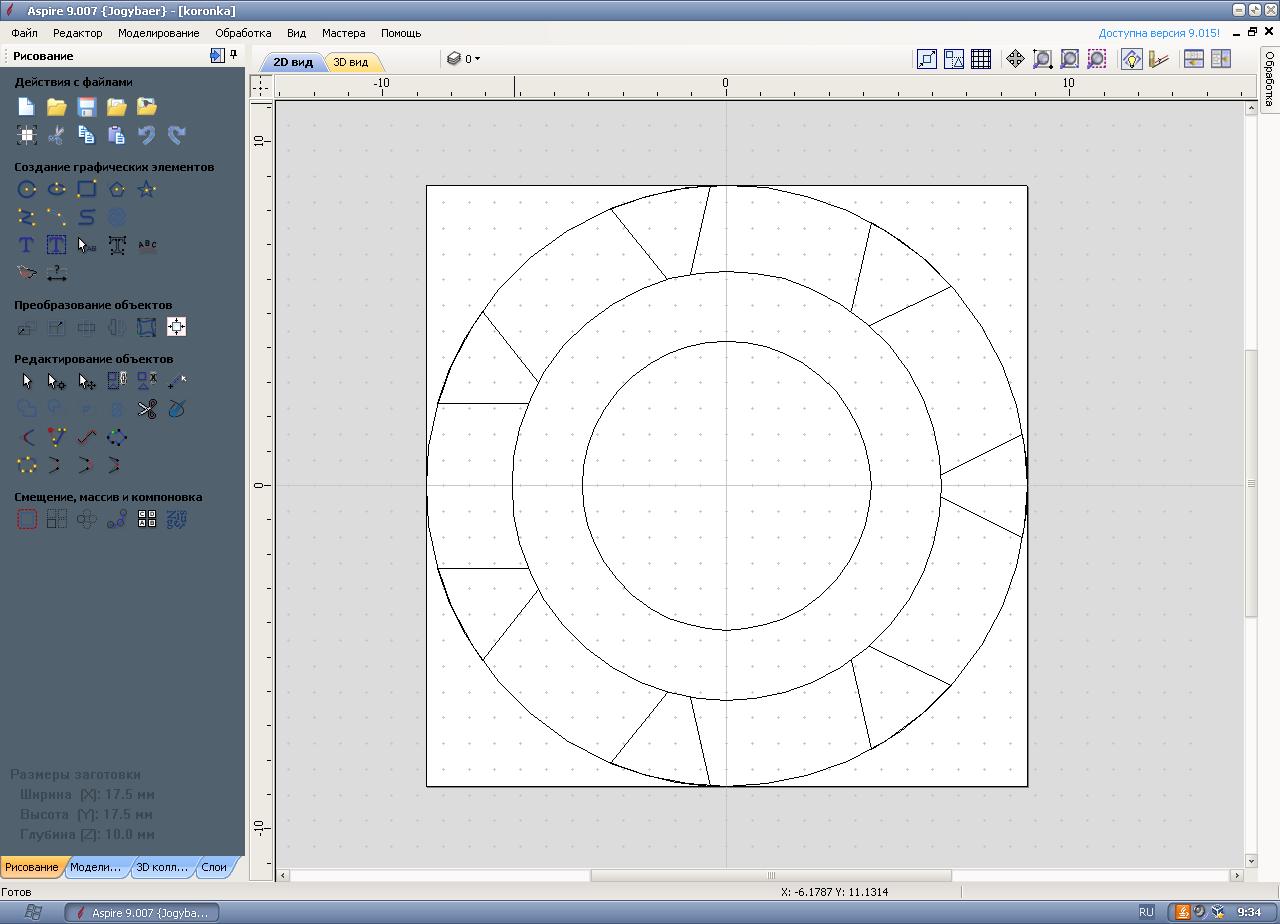Select the scissors Trim Vectors tool
Viewport: 1280px width, 924px height.
(147, 409)
